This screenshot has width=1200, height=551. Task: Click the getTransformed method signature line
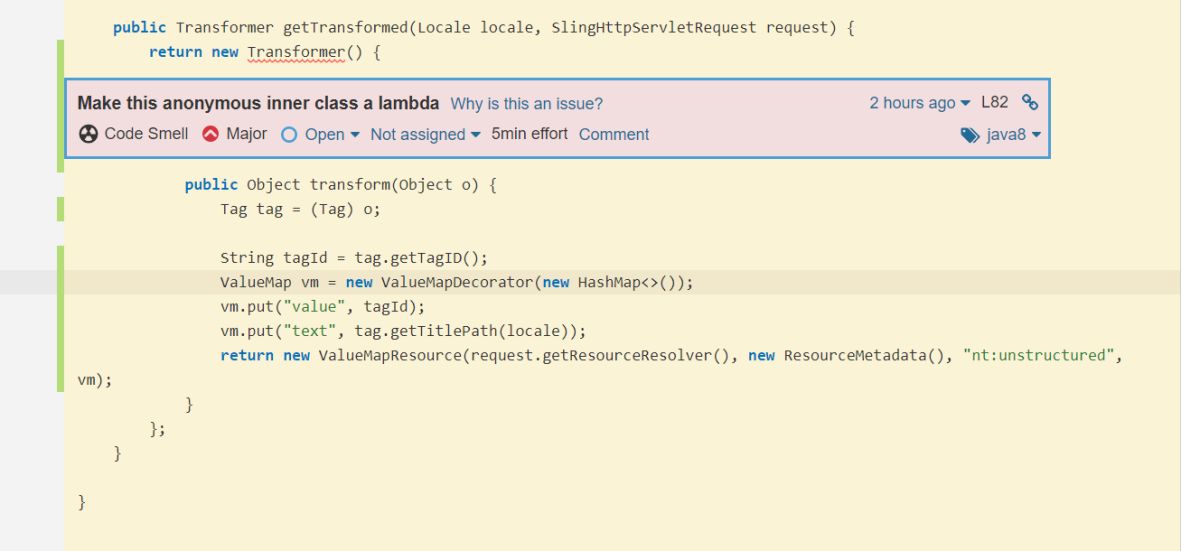pyautogui.click(x=484, y=27)
